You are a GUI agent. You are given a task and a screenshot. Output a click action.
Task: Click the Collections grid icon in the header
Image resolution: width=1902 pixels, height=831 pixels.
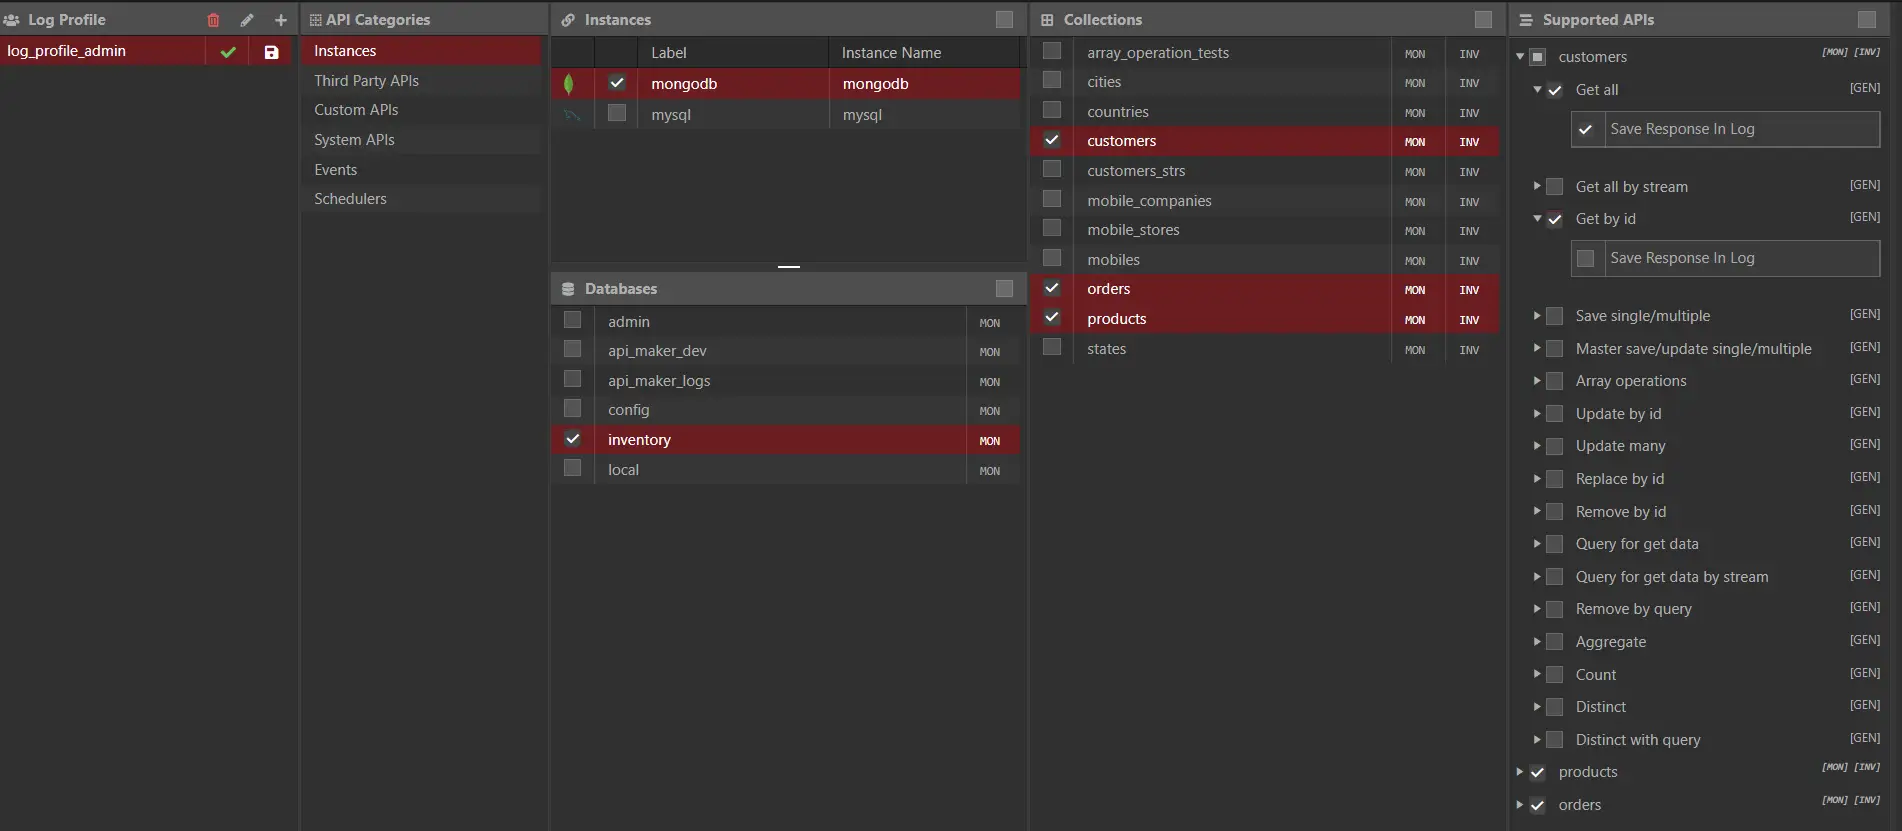pyautogui.click(x=1047, y=20)
